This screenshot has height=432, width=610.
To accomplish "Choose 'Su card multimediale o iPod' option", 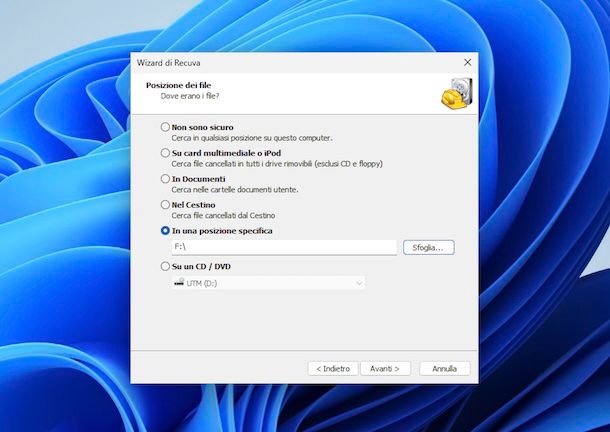I will (x=165, y=153).
